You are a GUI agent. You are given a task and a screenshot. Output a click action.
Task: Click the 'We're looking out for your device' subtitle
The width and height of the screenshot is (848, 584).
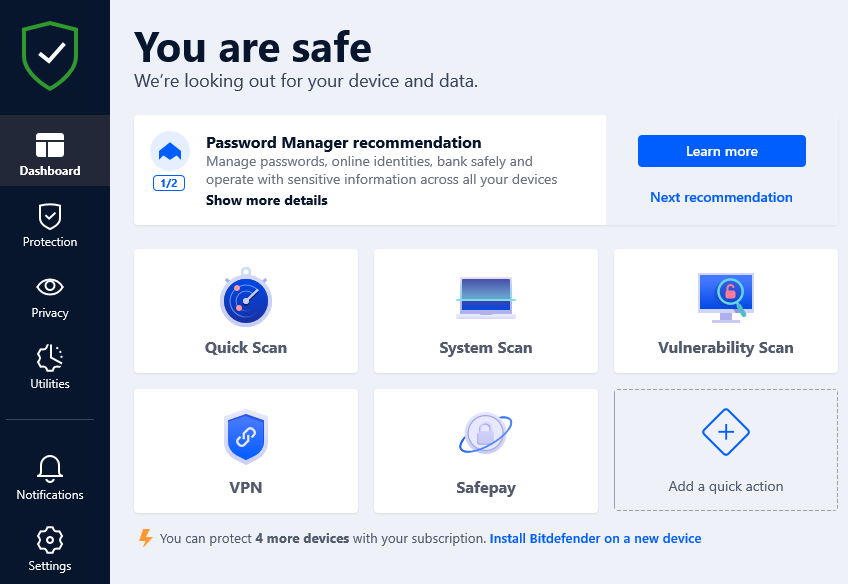click(306, 81)
